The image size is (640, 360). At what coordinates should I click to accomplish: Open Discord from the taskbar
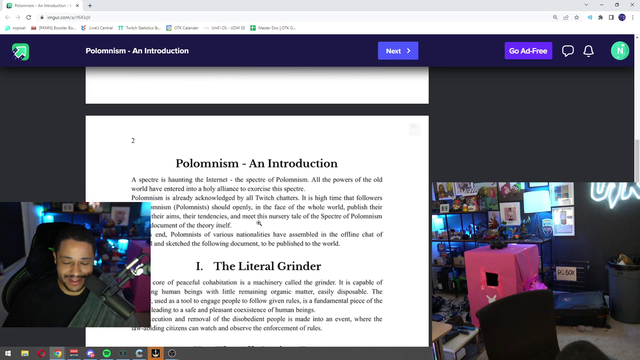click(90, 353)
